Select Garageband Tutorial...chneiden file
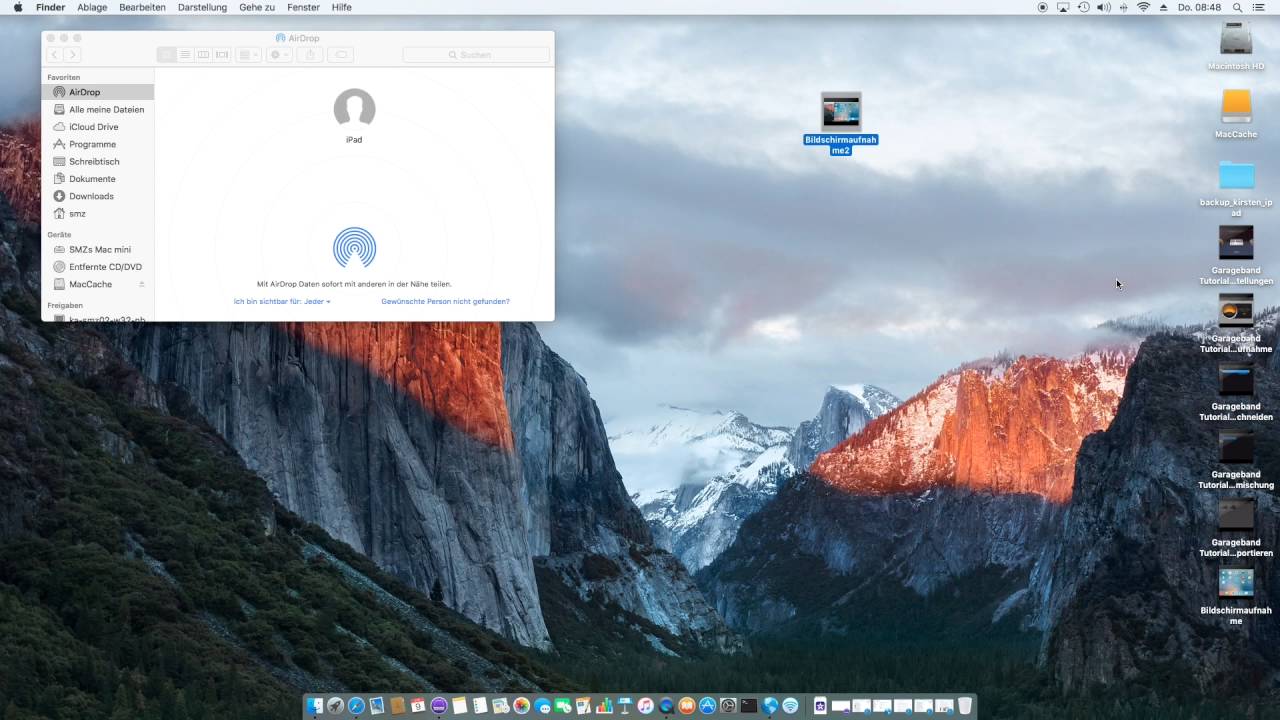Screen dimensions: 1280x720 (1236, 391)
